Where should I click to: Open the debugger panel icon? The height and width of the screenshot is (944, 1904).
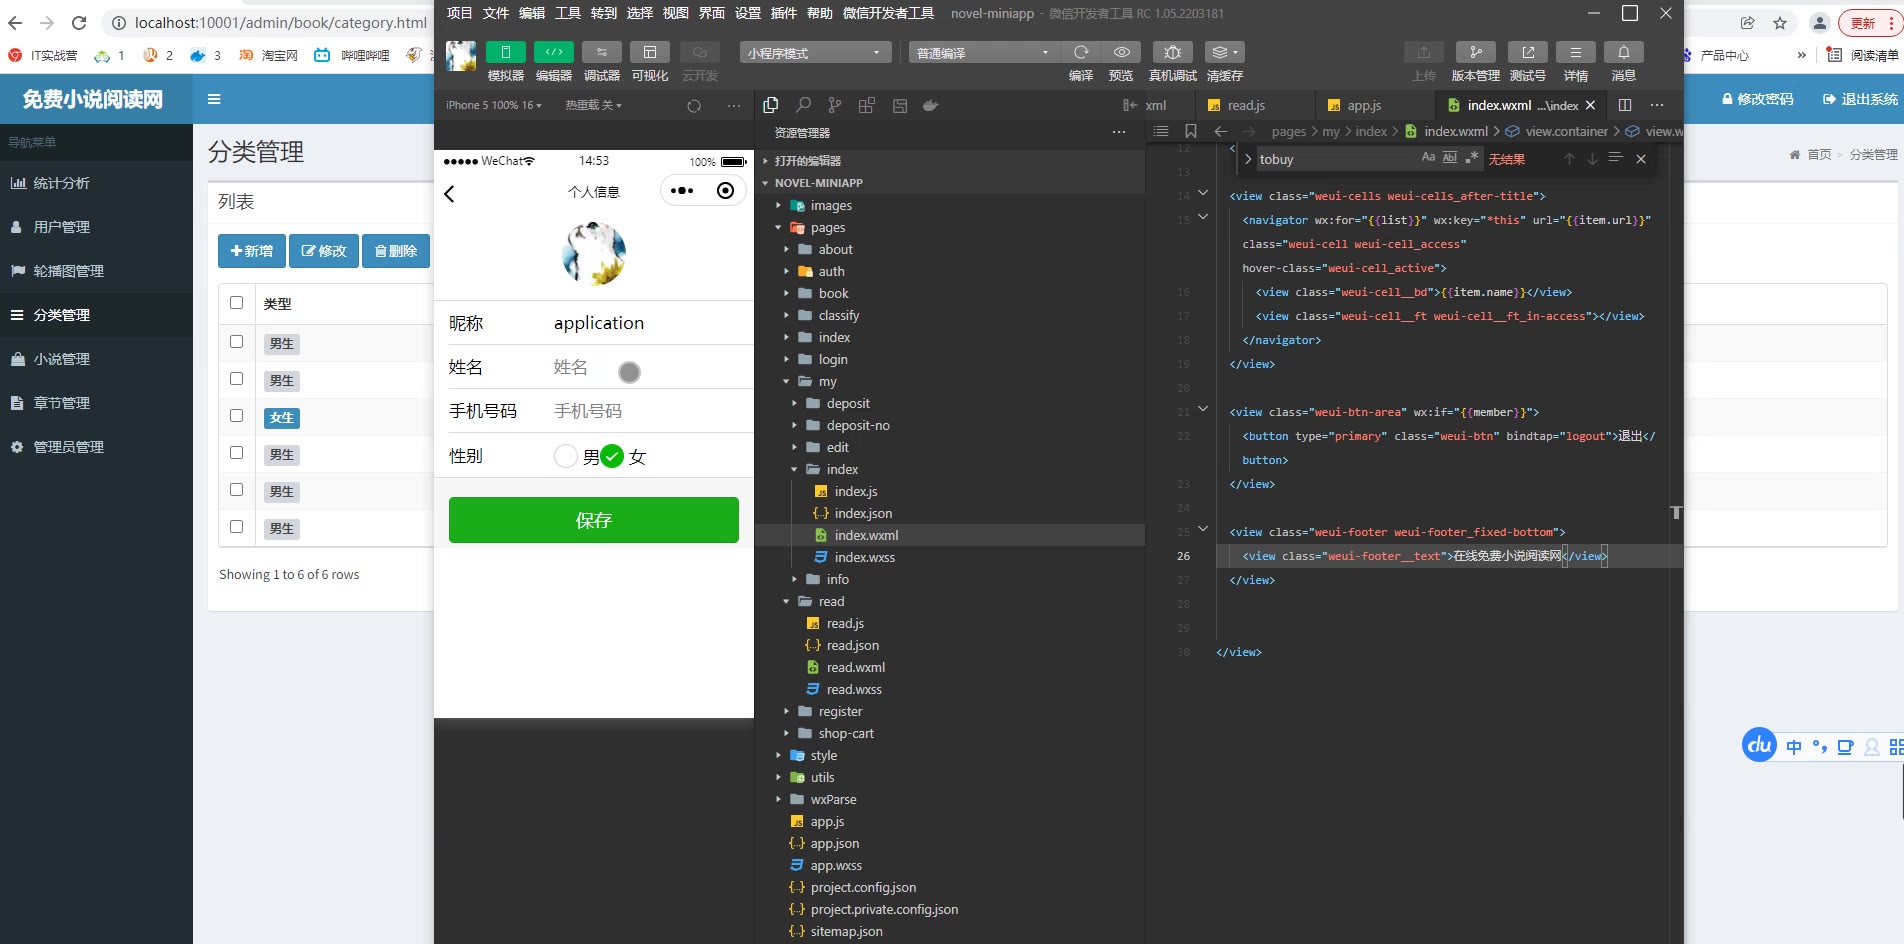tap(601, 52)
